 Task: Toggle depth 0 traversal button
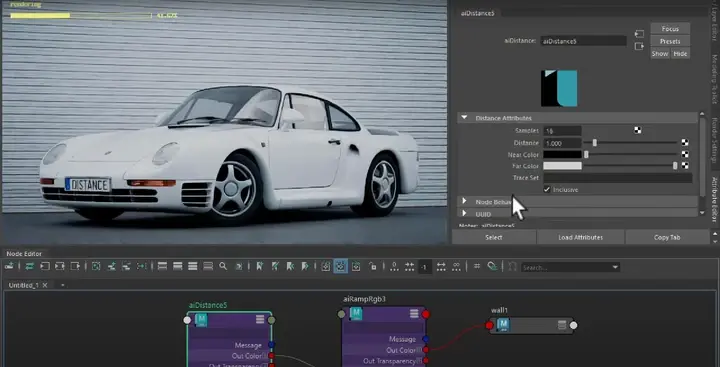click(x=394, y=266)
